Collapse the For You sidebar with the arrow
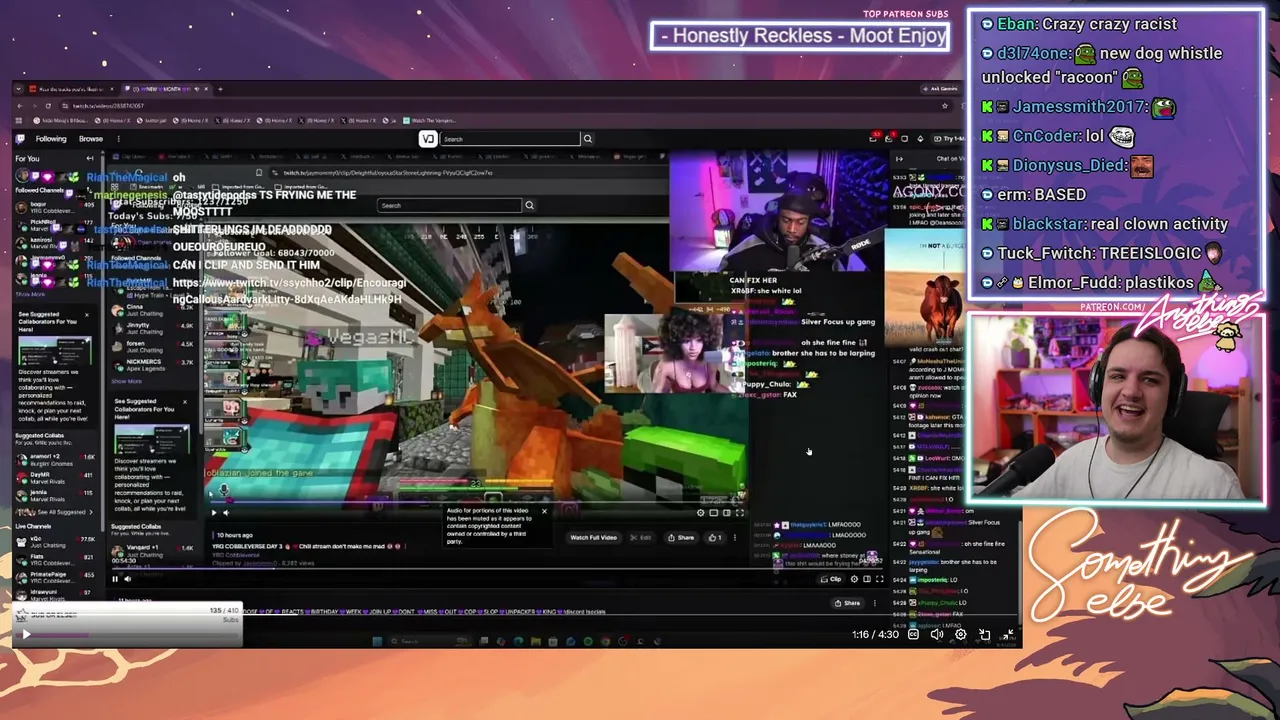 pyautogui.click(x=90, y=158)
